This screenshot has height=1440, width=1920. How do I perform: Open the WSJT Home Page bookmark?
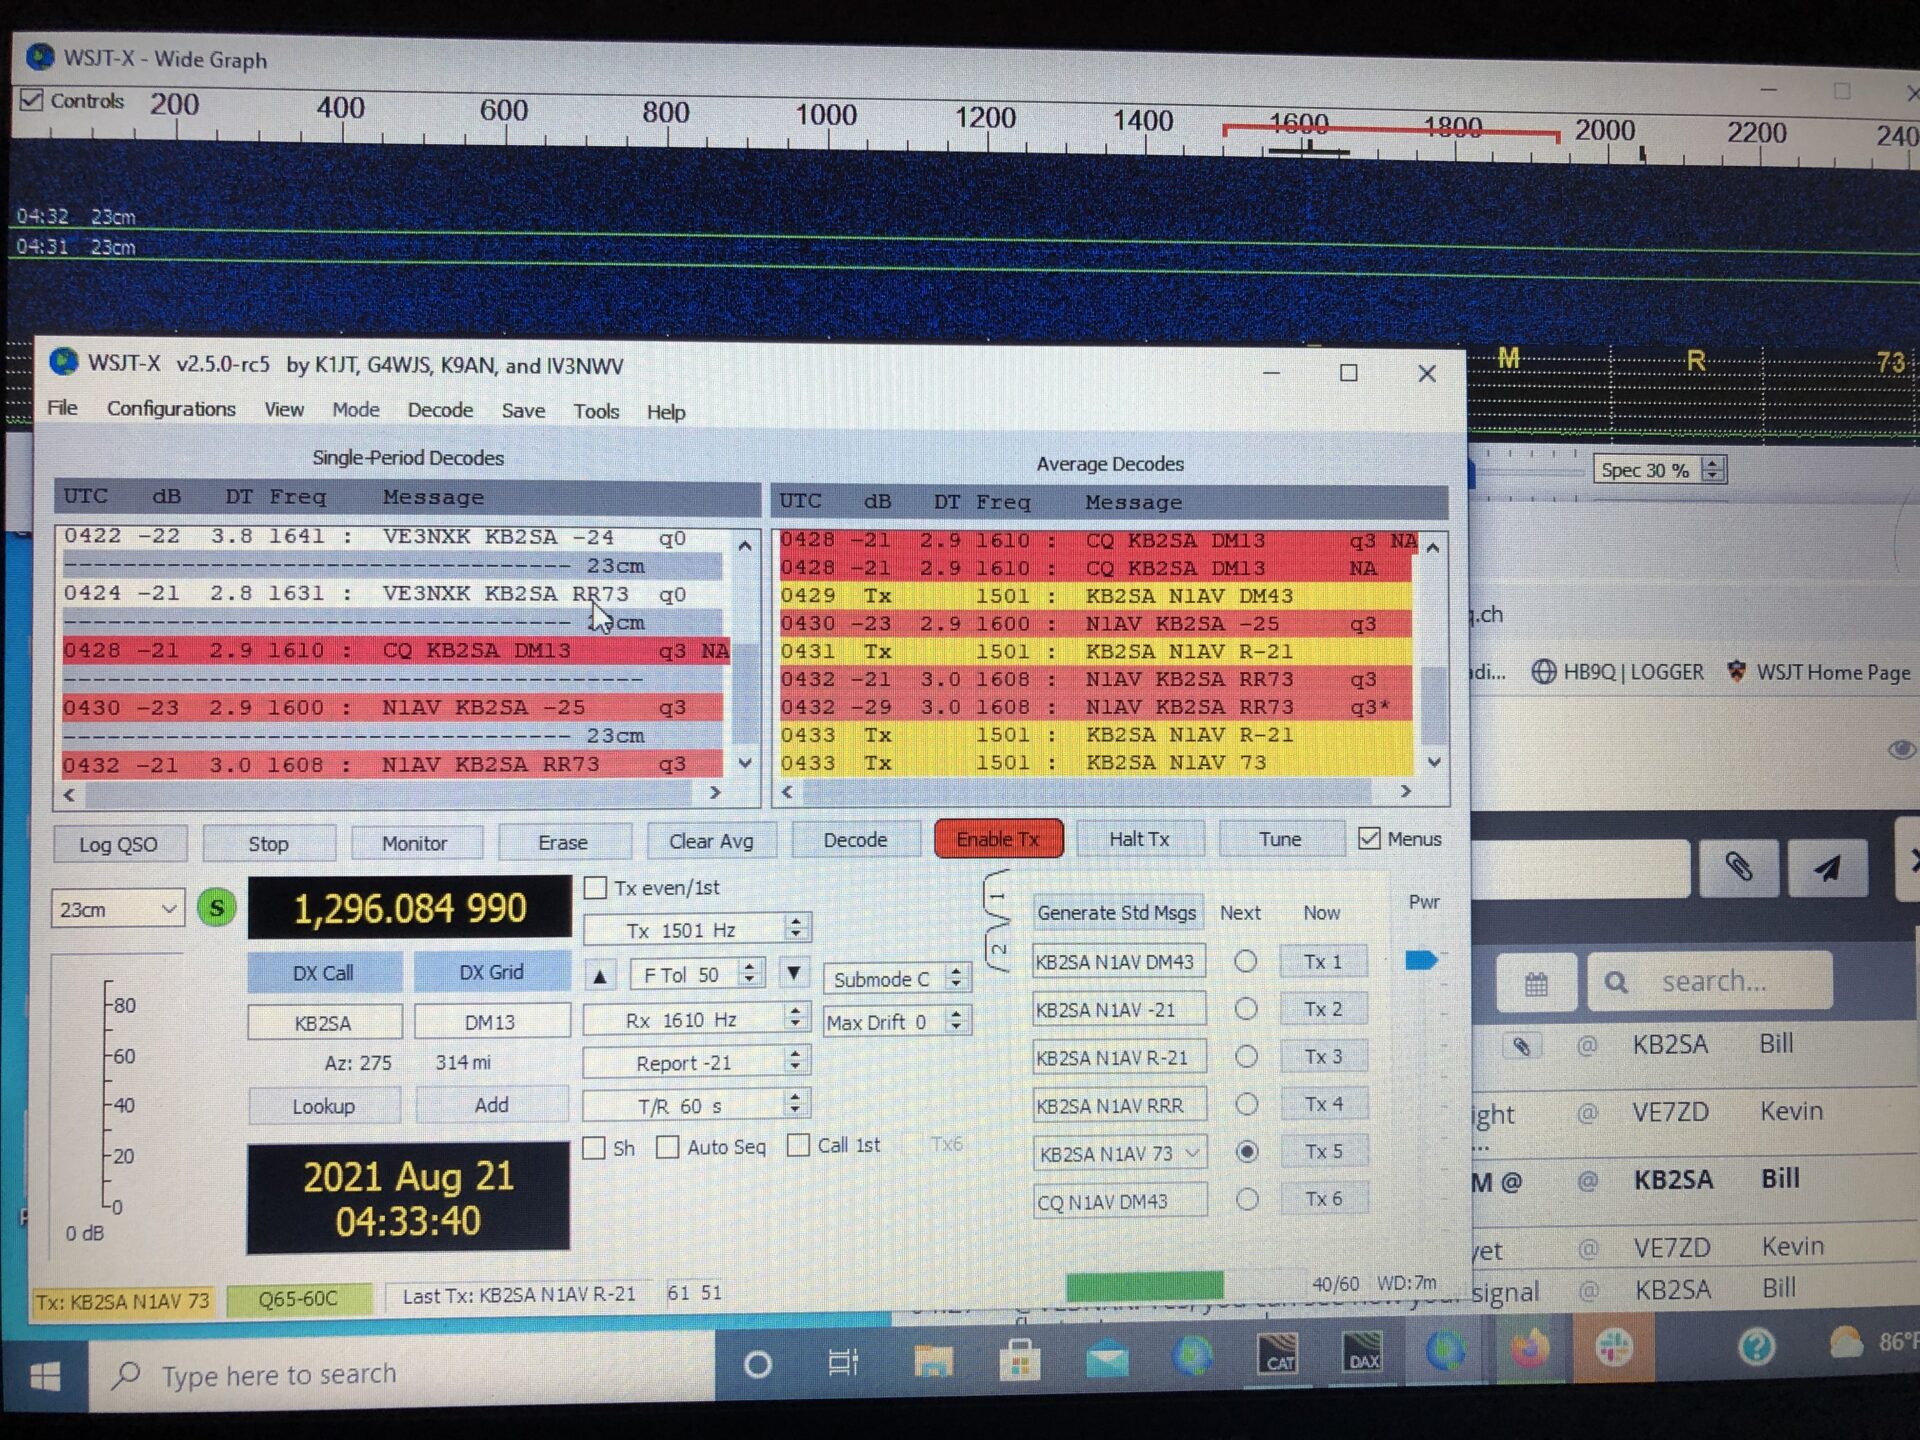(1820, 672)
